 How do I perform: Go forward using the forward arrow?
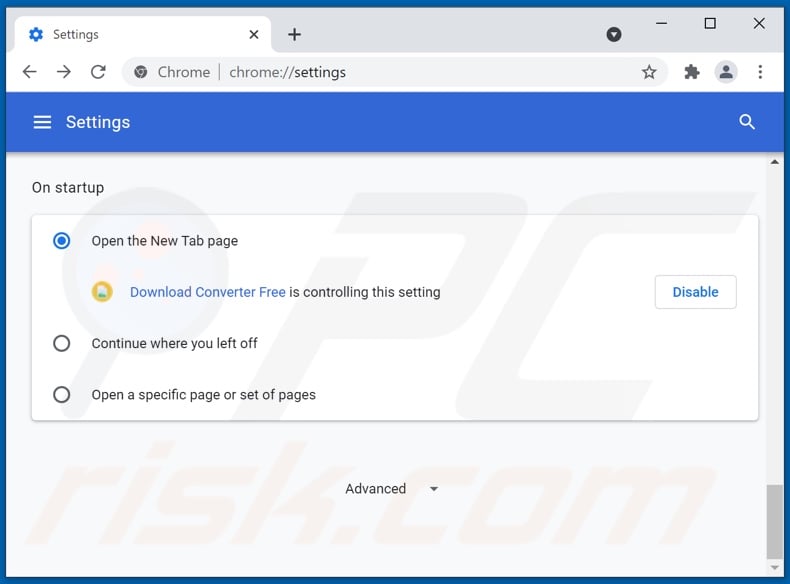click(x=64, y=72)
